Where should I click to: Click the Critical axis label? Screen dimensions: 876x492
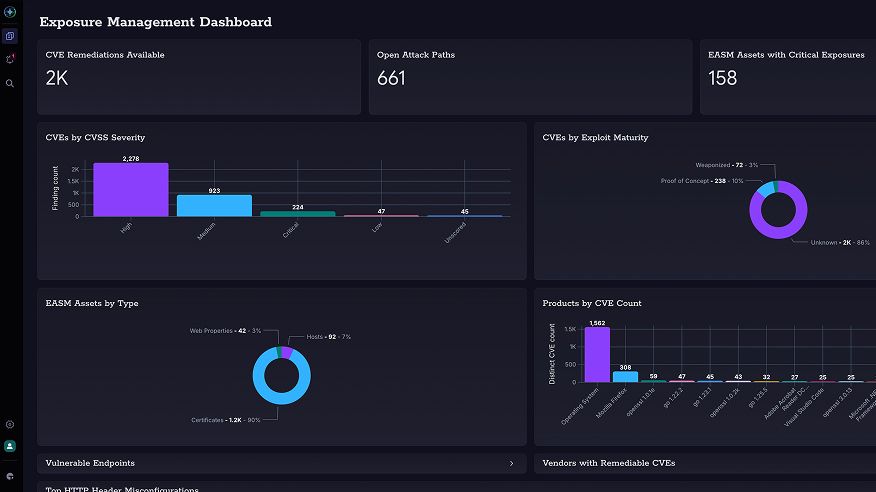[x=291, y=230]
